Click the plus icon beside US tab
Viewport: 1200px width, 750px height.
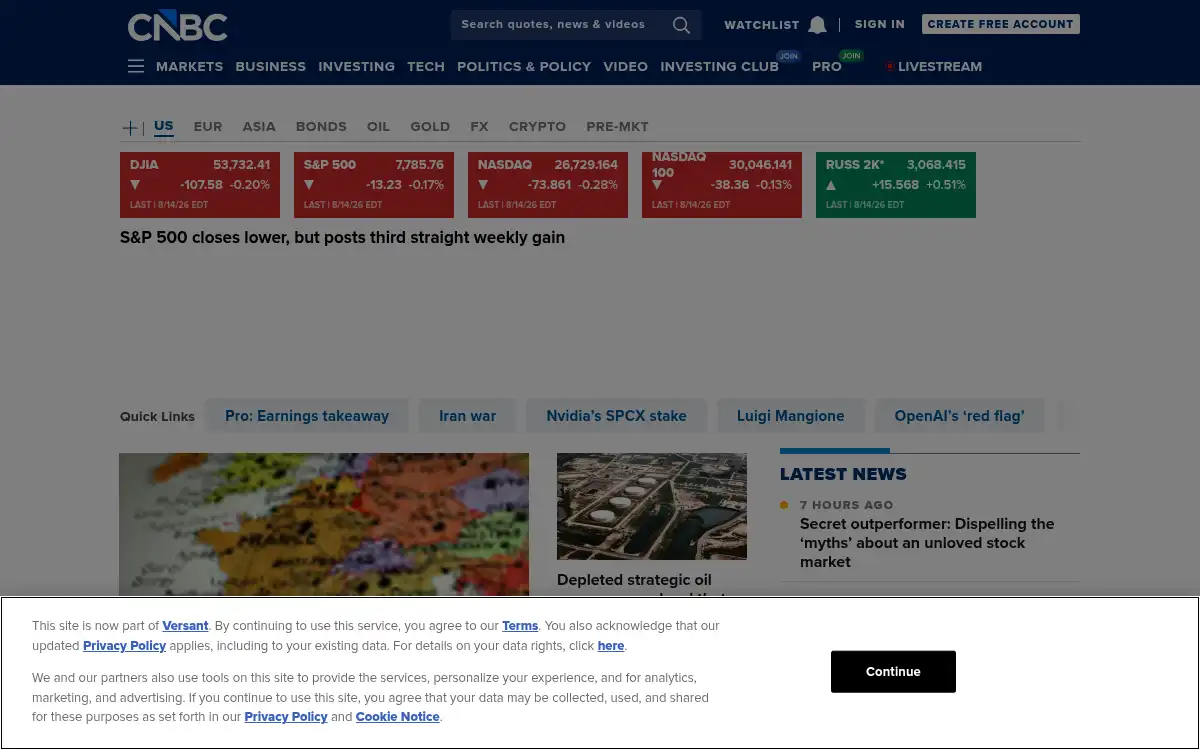[x=130, y=128]
